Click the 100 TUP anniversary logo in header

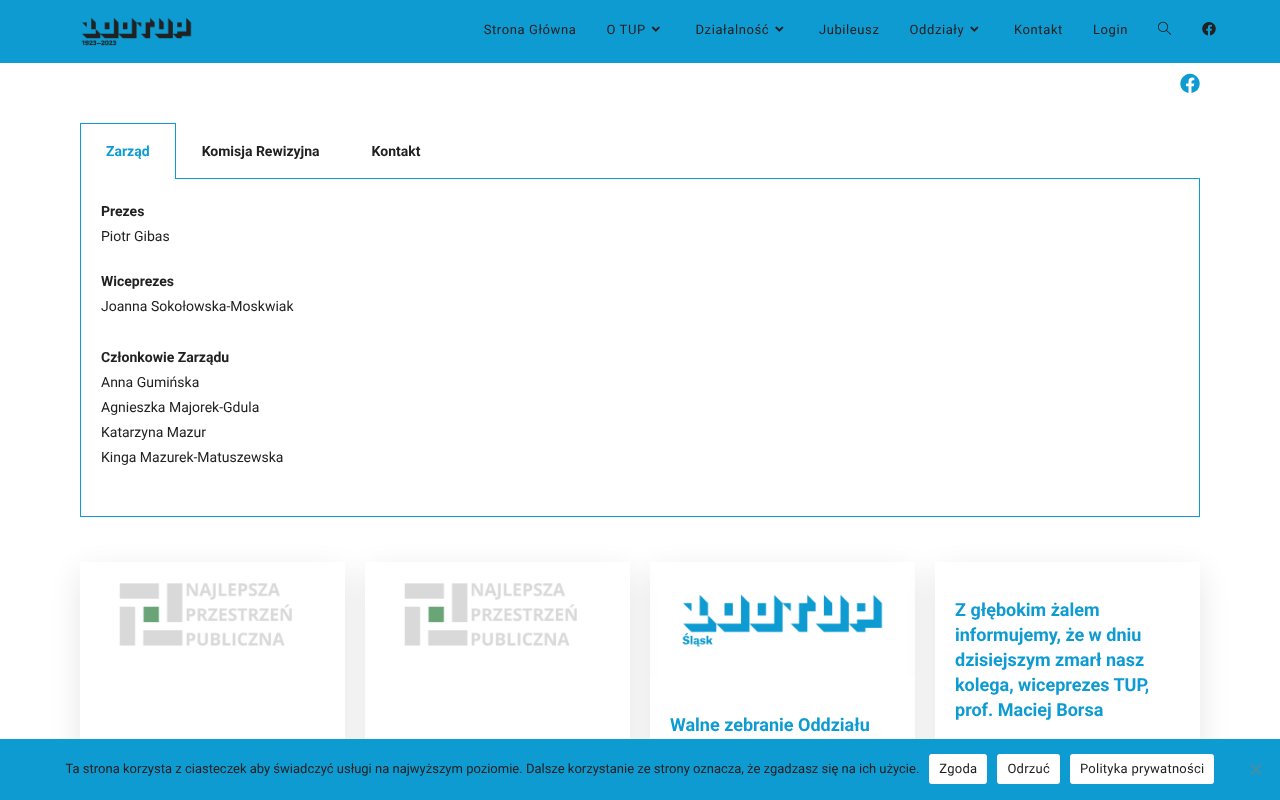pos(135,31)
